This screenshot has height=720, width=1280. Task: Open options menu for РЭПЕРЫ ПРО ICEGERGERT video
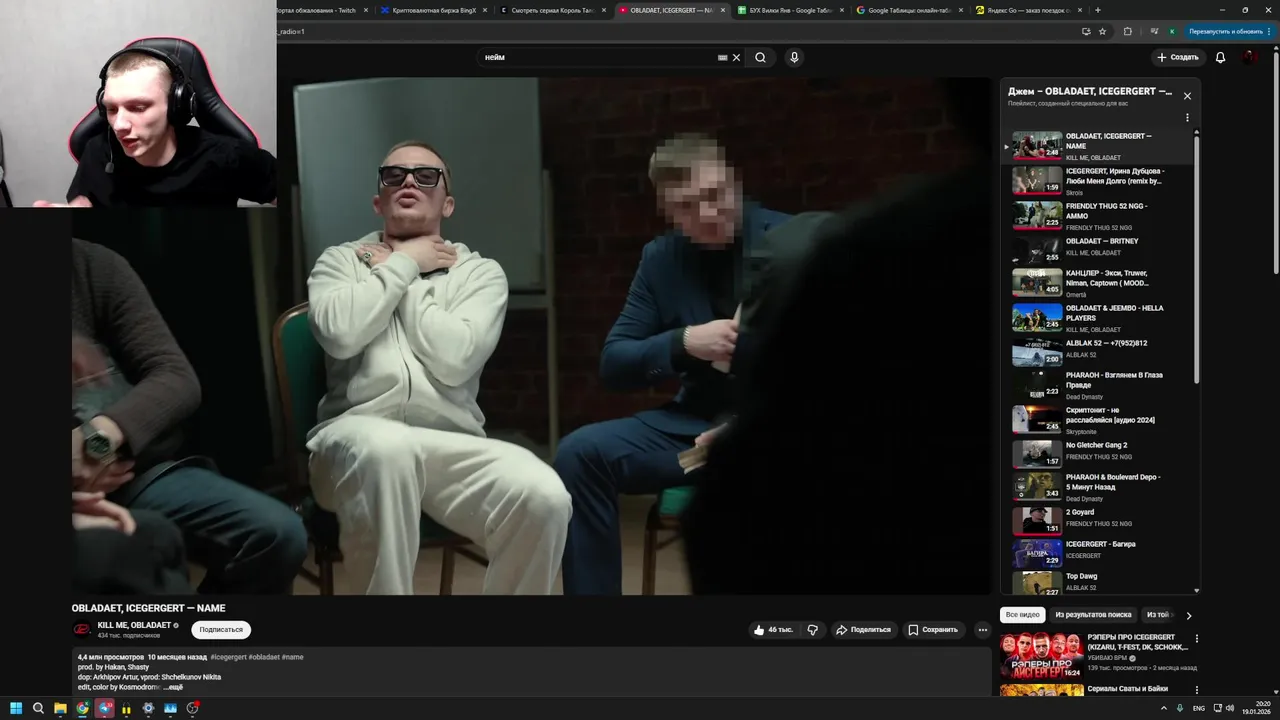click(x=1196, y=638)
